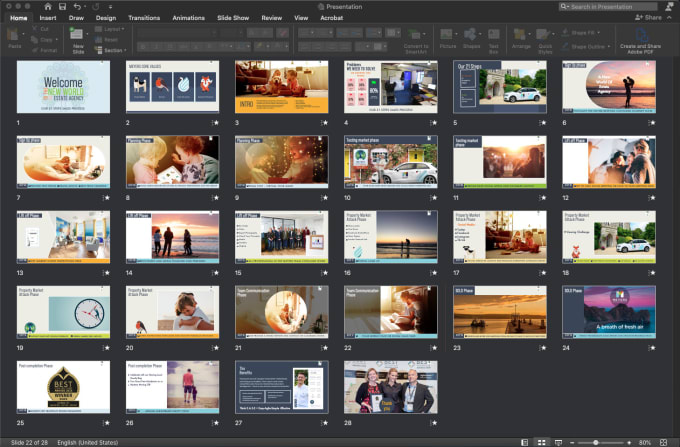Save the presentation with the floppy disk icon
680x447 pixels.
pos(62,7)
